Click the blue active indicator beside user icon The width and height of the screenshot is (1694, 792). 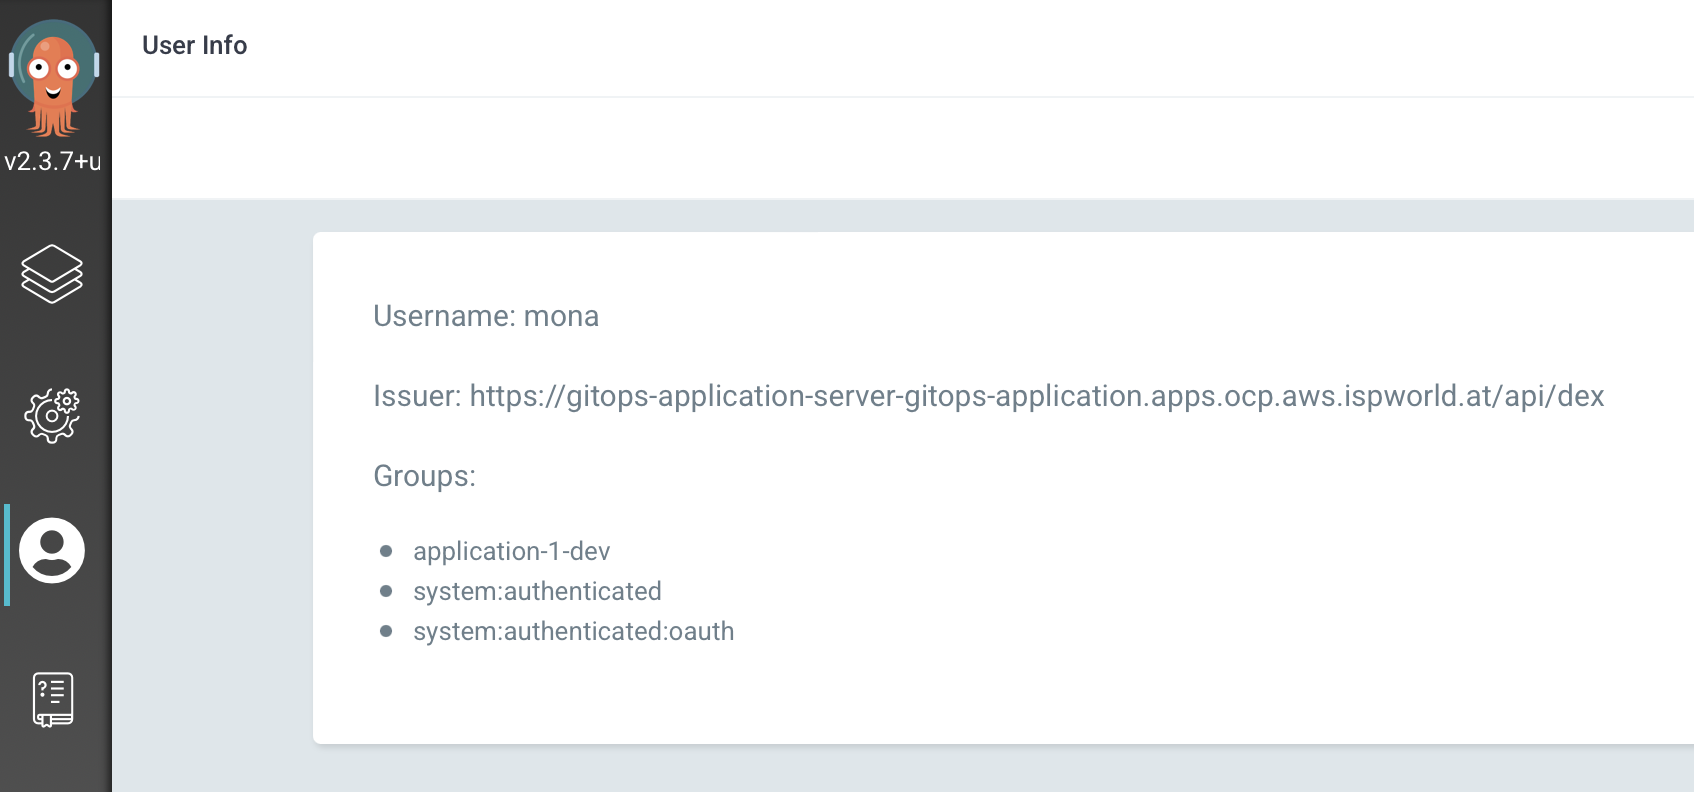pos(7,555)
